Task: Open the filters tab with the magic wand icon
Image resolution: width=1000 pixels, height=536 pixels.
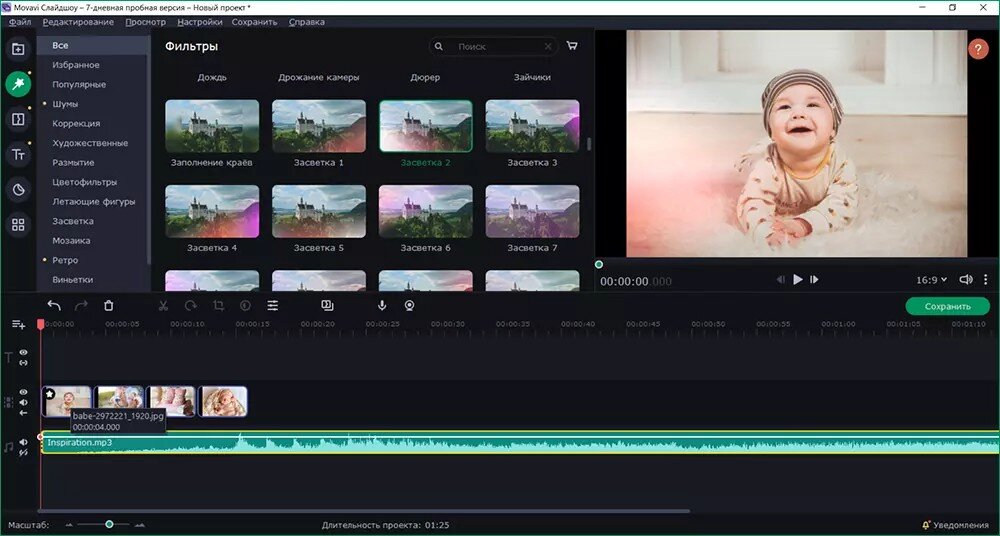Action: point(18,84)
